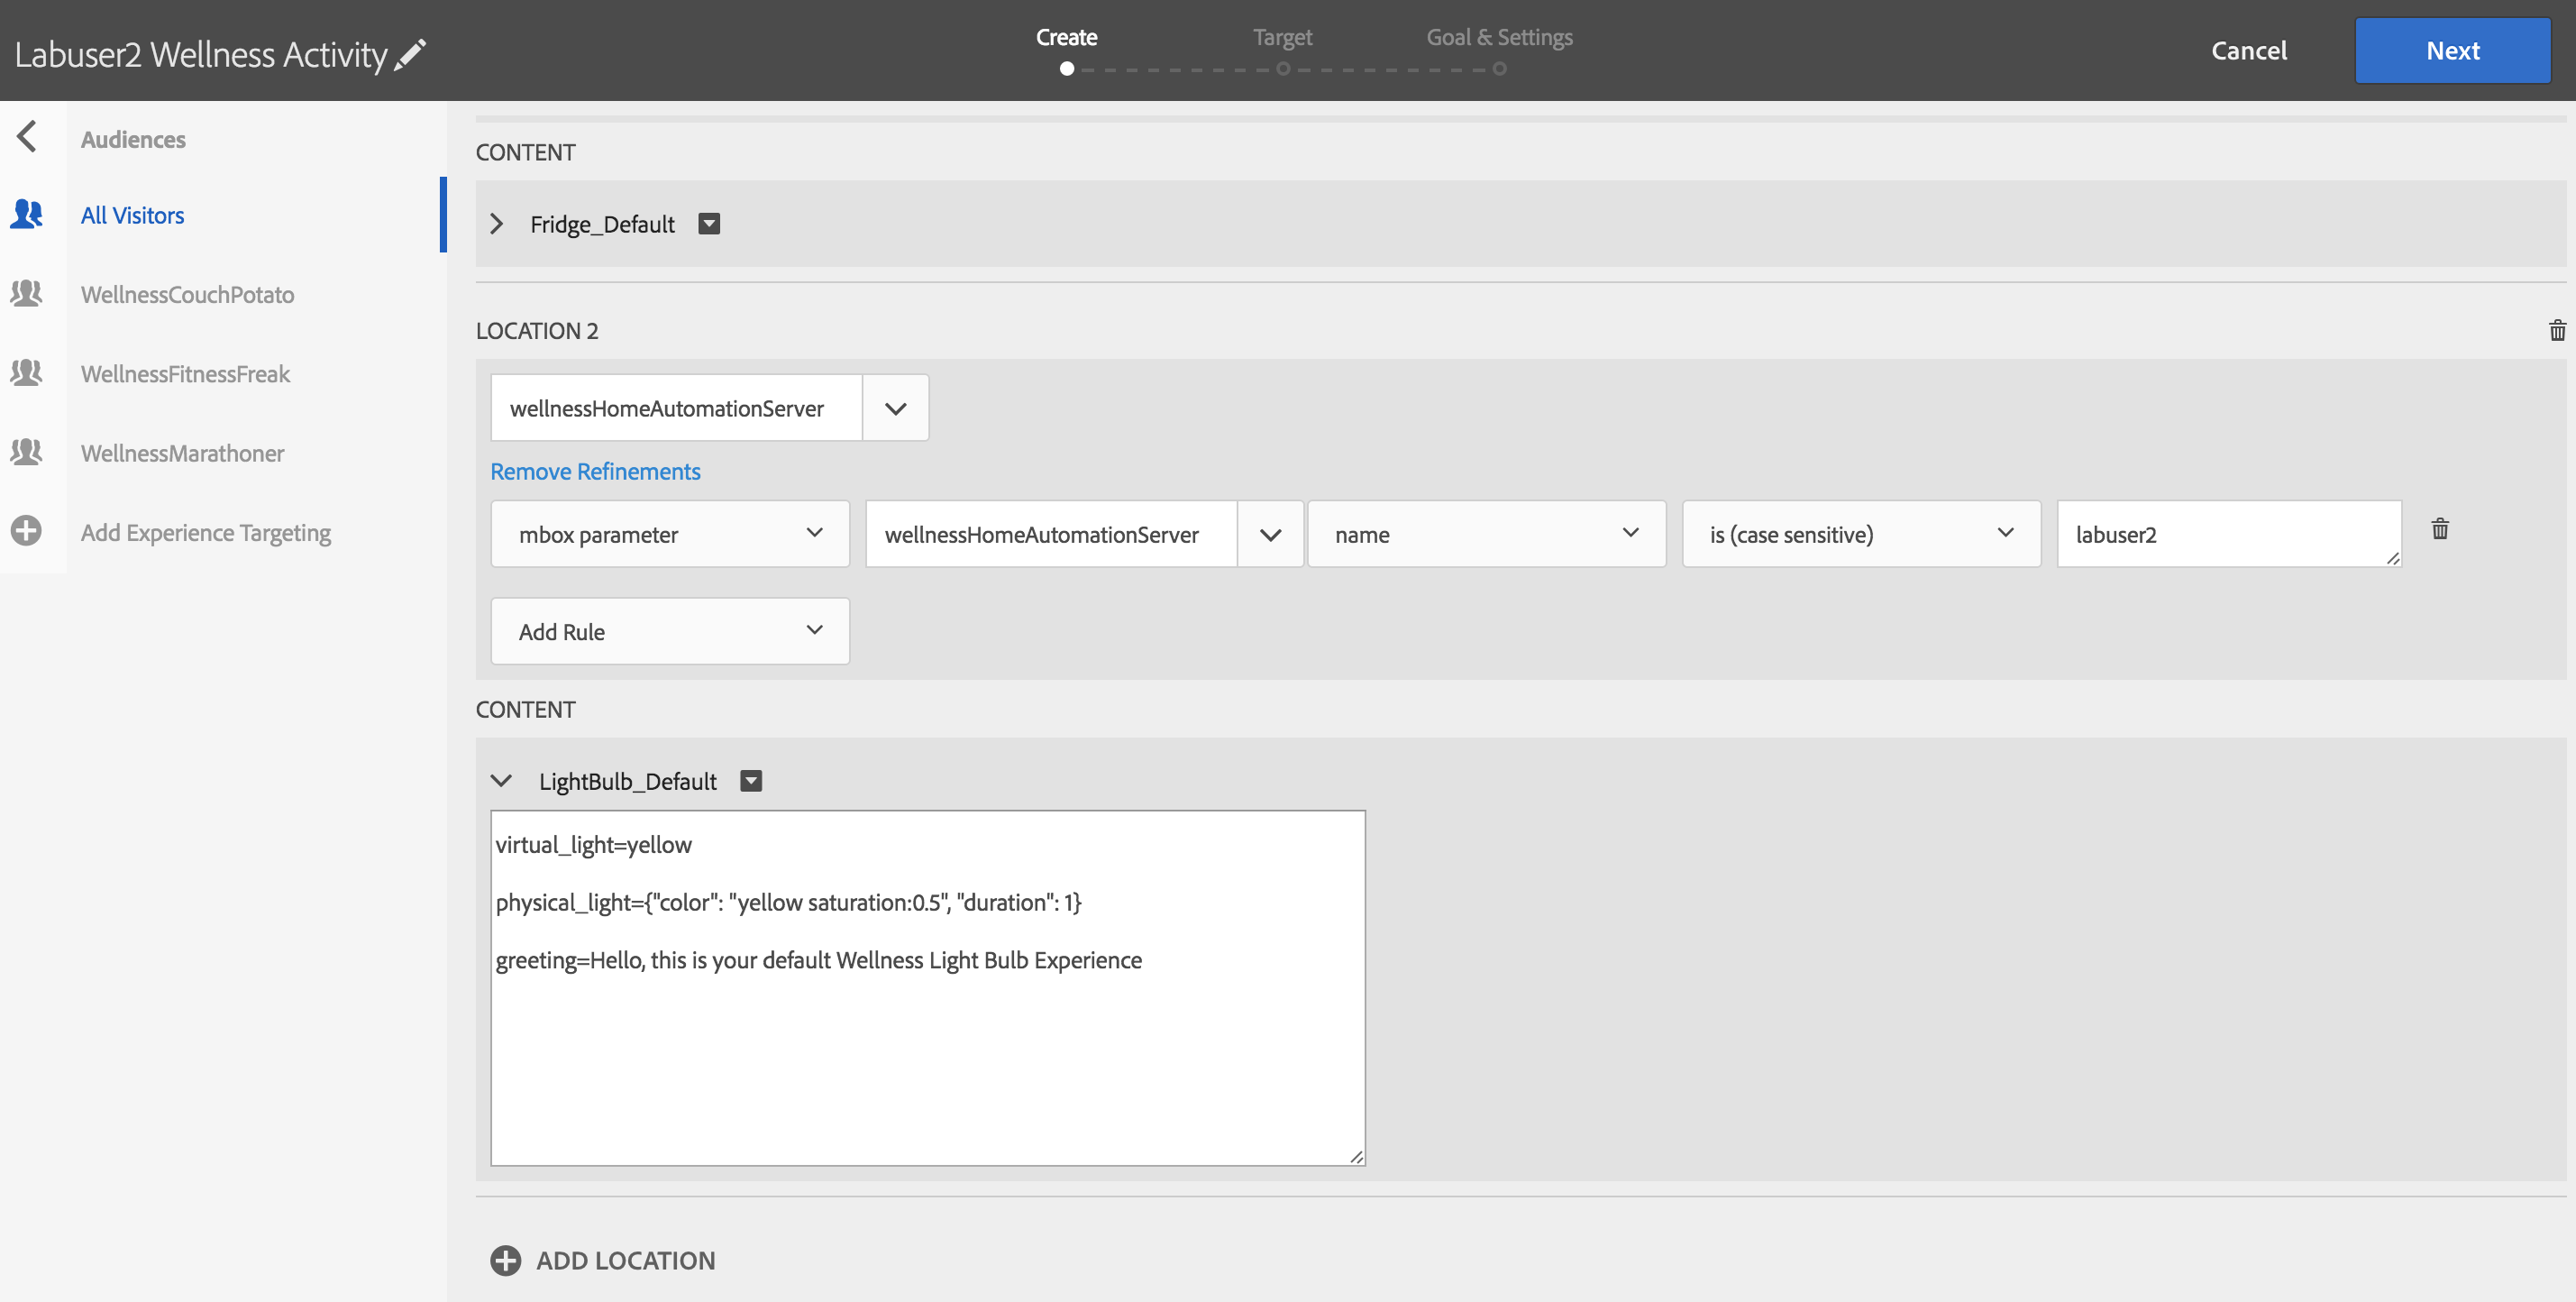Click the pencil icon to rename the activity
2576x1302 pixels.
[x=410, y=54]
